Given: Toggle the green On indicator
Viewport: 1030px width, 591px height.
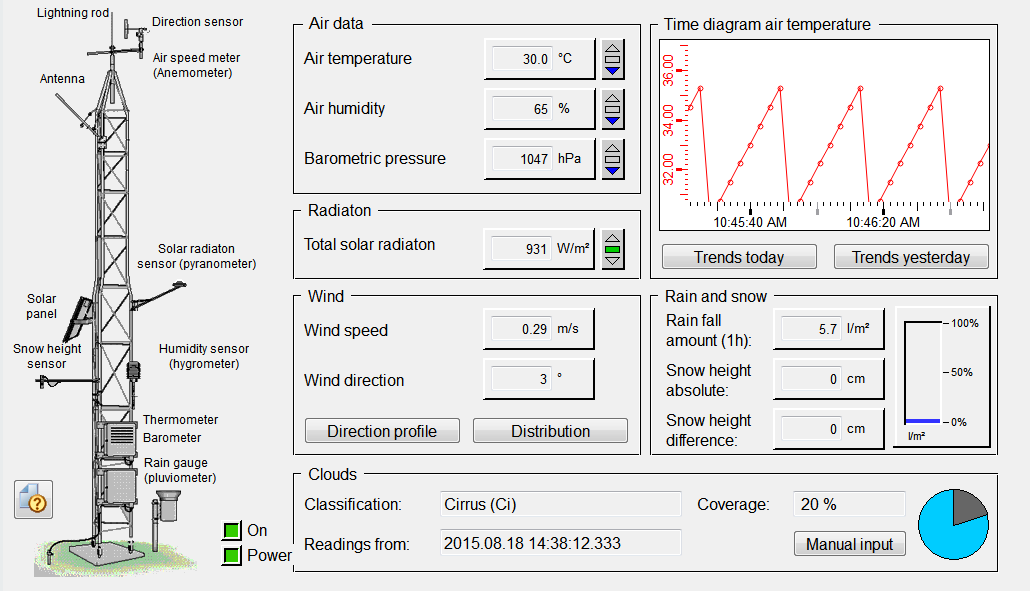Looking at the screenshot, I should [232, 531].
